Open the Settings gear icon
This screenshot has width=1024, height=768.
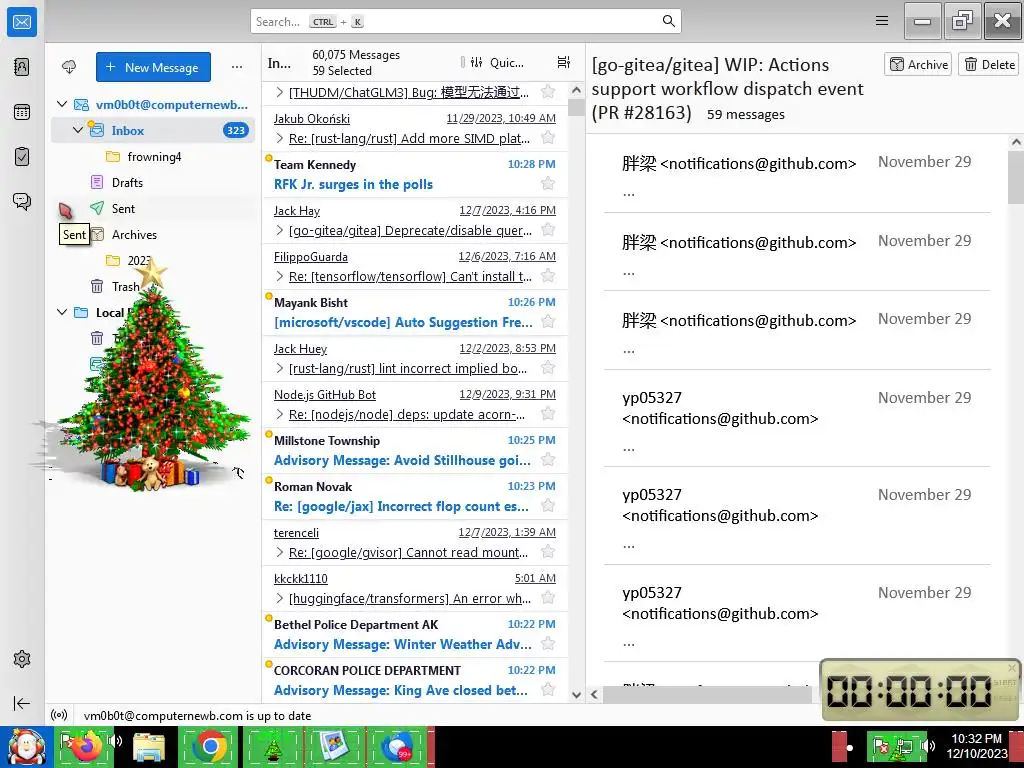pyautogui.click(x=22, y=659)
